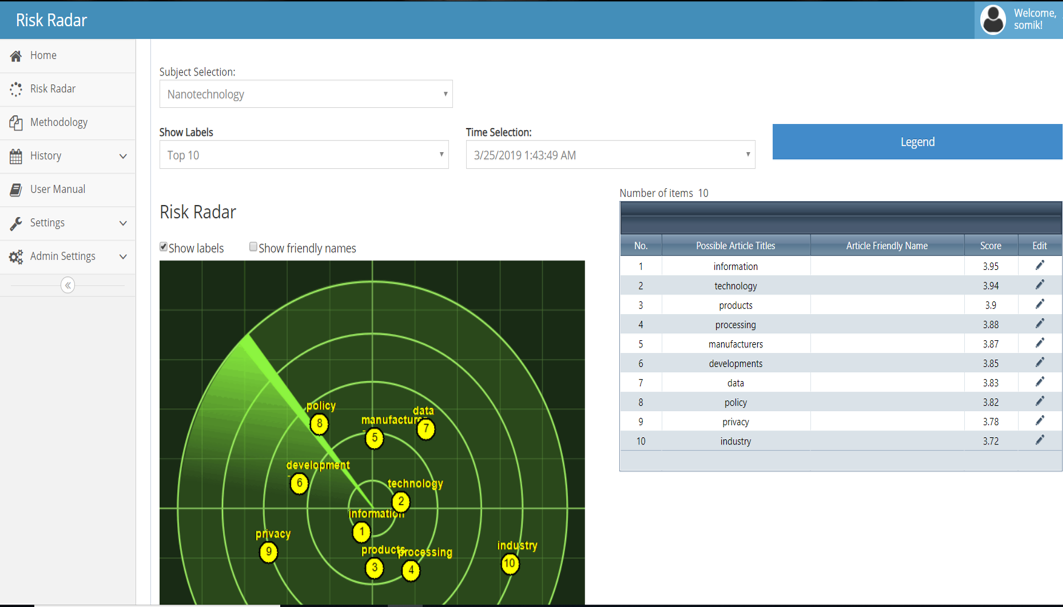Click radar marker 3 for products
Screen dimensions: 1063x607
pos(374,568)
